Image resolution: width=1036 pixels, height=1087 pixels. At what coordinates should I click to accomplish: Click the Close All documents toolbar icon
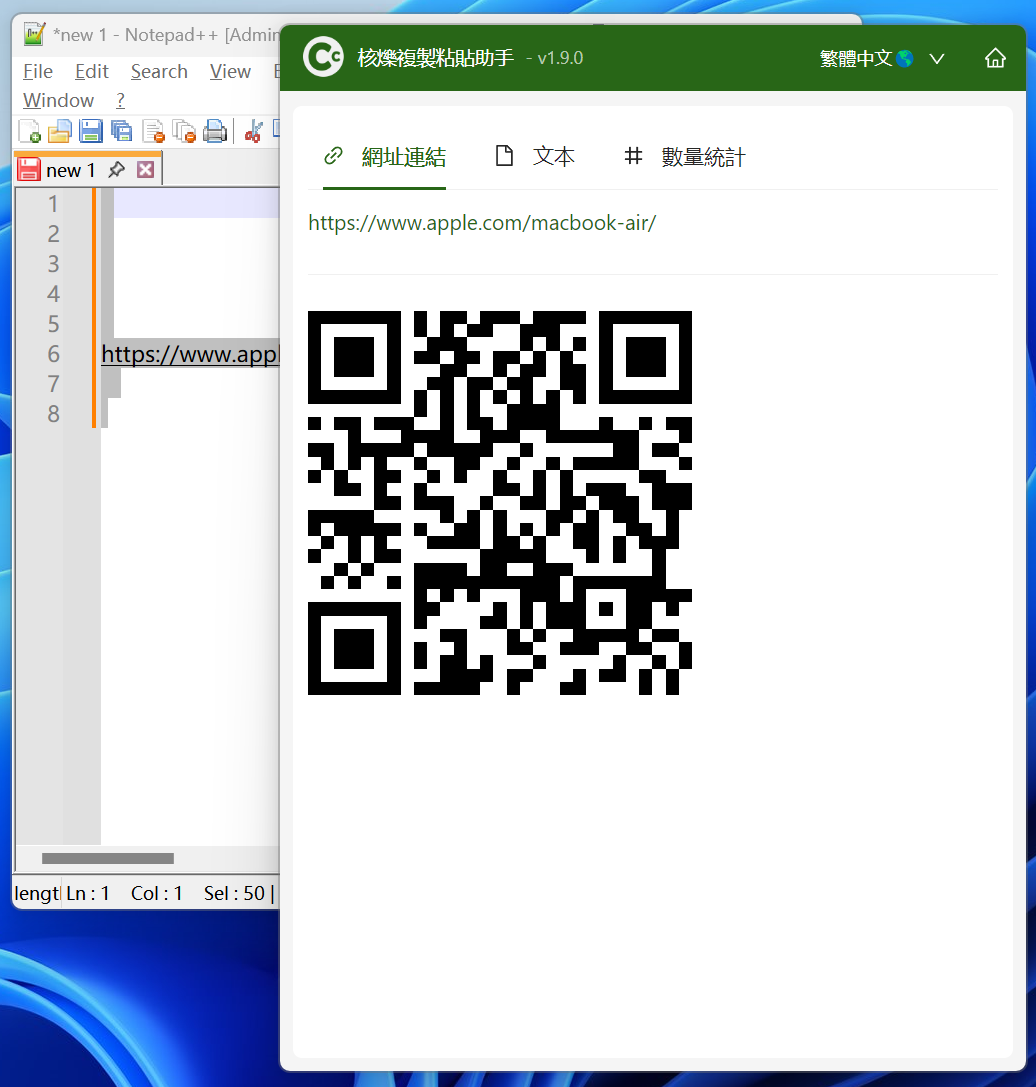click(184, 131)
